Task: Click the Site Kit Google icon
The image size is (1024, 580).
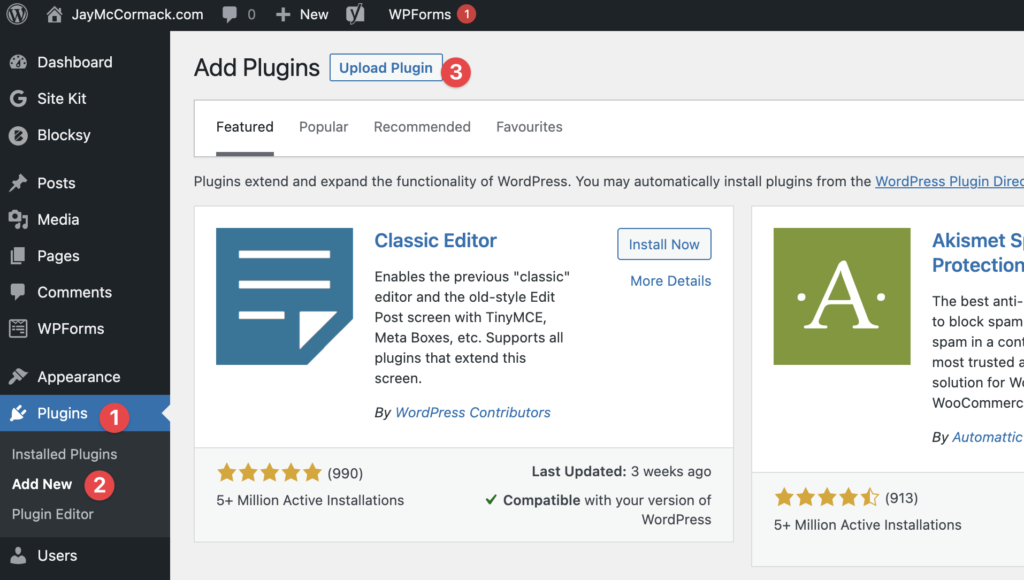Action: coord(18,99)
